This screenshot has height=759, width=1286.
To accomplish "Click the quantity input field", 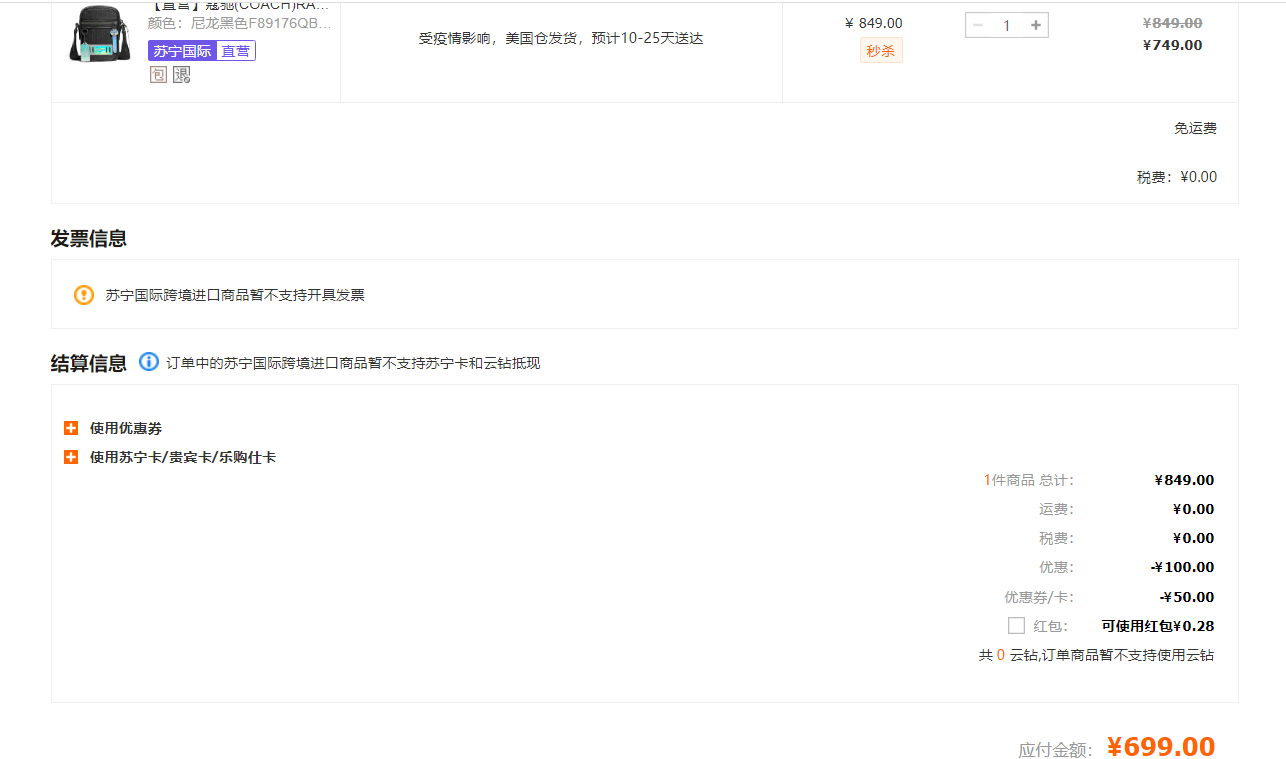I will (1007, 25).
